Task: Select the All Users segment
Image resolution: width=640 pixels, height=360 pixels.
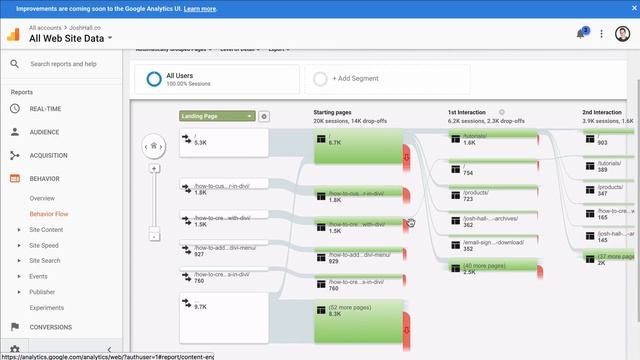Action: point(217,79)
